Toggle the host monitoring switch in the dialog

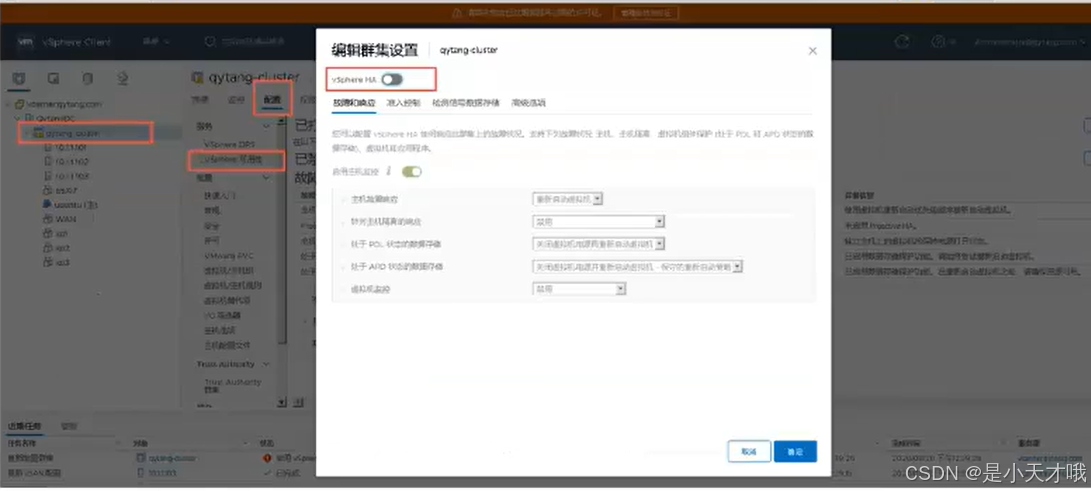tap(411, 171)
